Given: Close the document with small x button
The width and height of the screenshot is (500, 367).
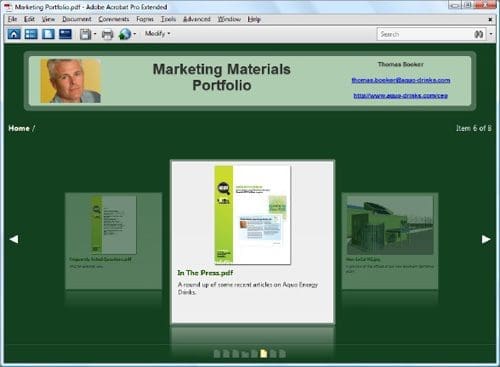Looking at the screenshot, I should (x=490, y=19).
